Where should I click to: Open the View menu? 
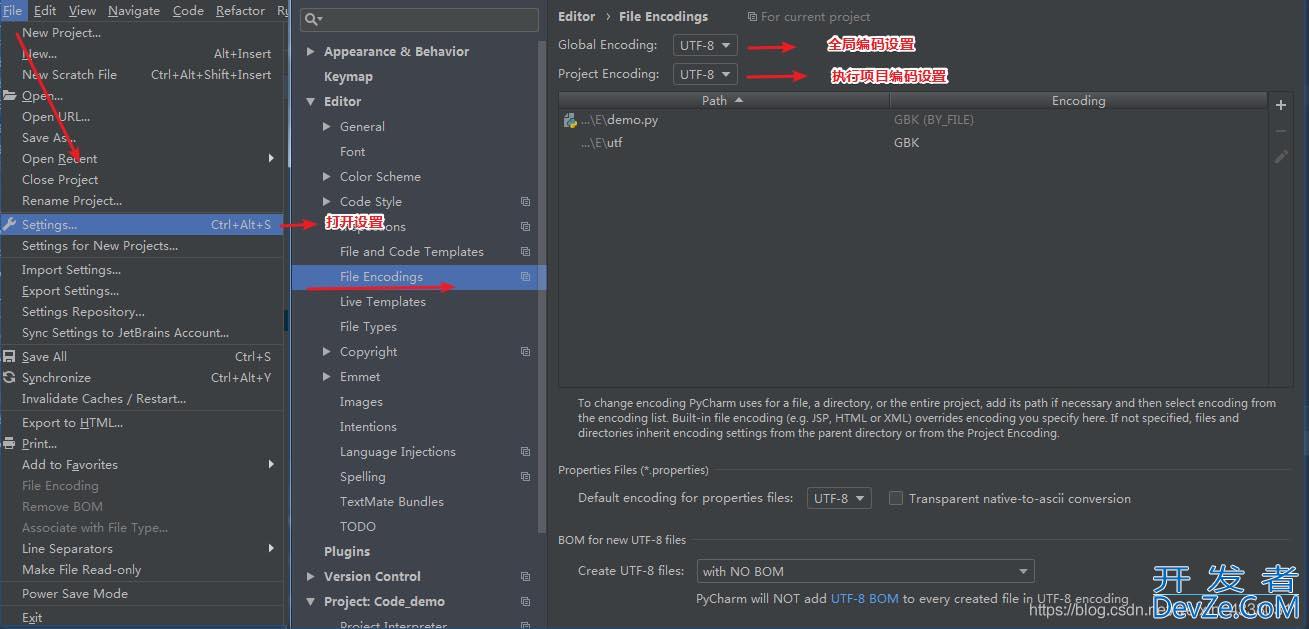point(82,10)
